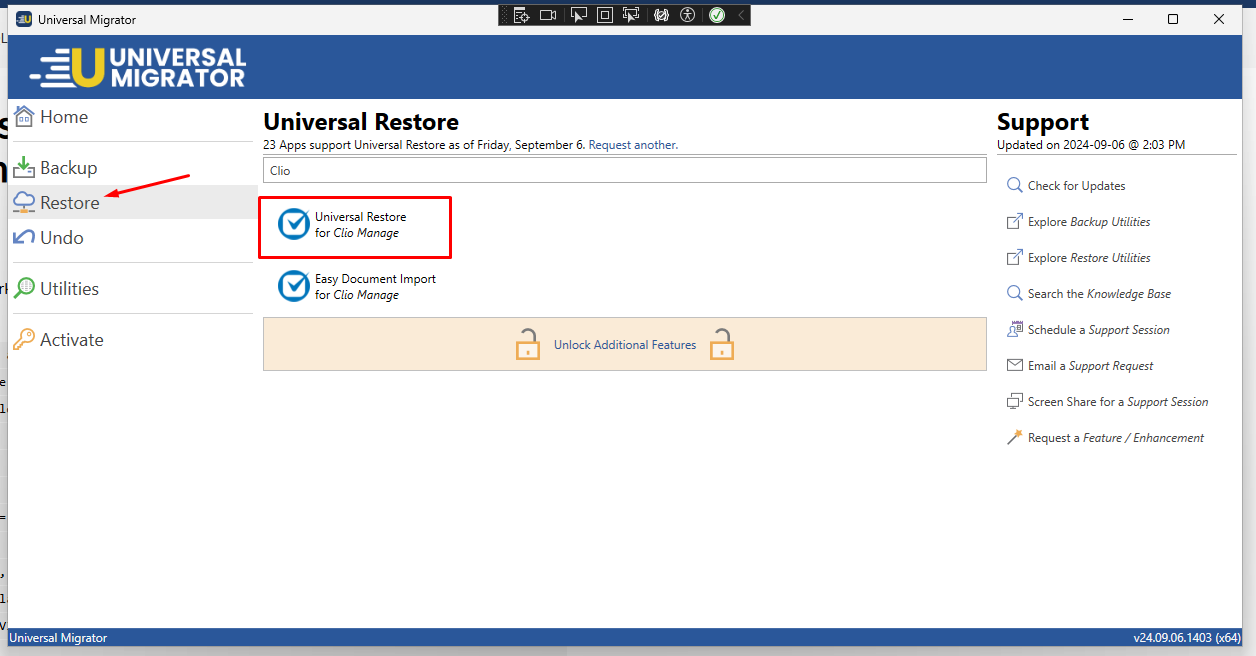Click the video camera icon in debug toolbar

(x=548, y=15)
